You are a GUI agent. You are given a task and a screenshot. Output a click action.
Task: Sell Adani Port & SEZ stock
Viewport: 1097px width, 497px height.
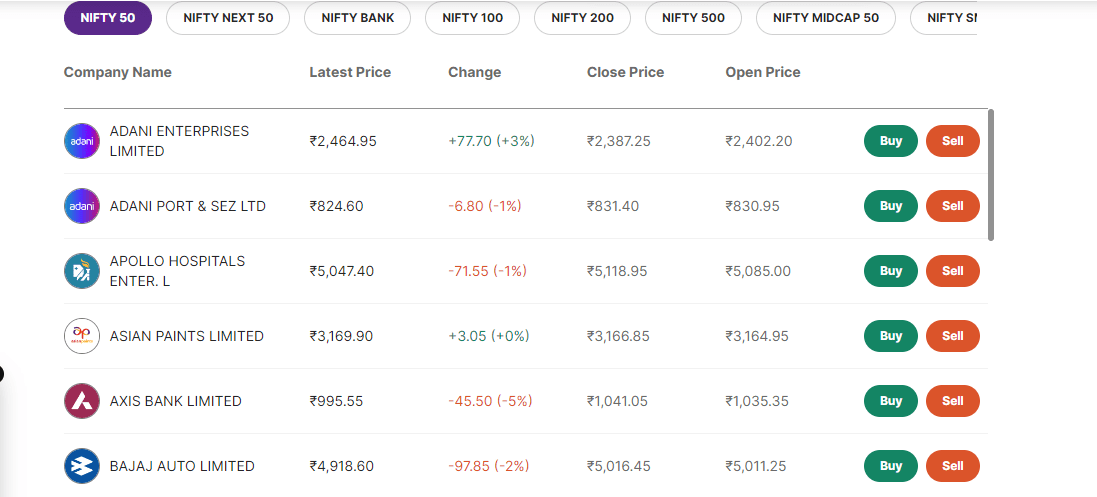tap(952, 206)
